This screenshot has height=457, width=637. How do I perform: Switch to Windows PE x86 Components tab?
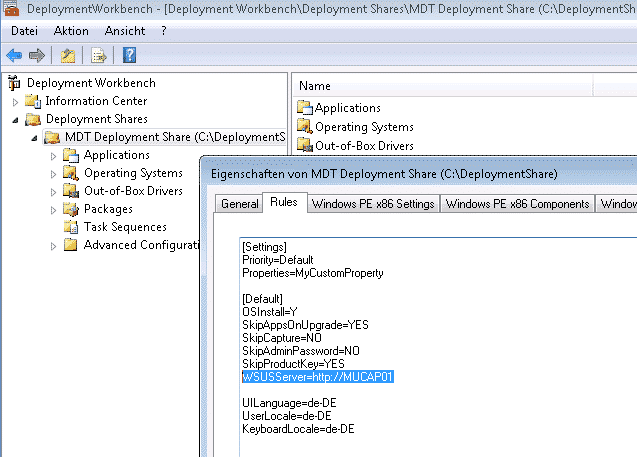click(x=517, y=204)
